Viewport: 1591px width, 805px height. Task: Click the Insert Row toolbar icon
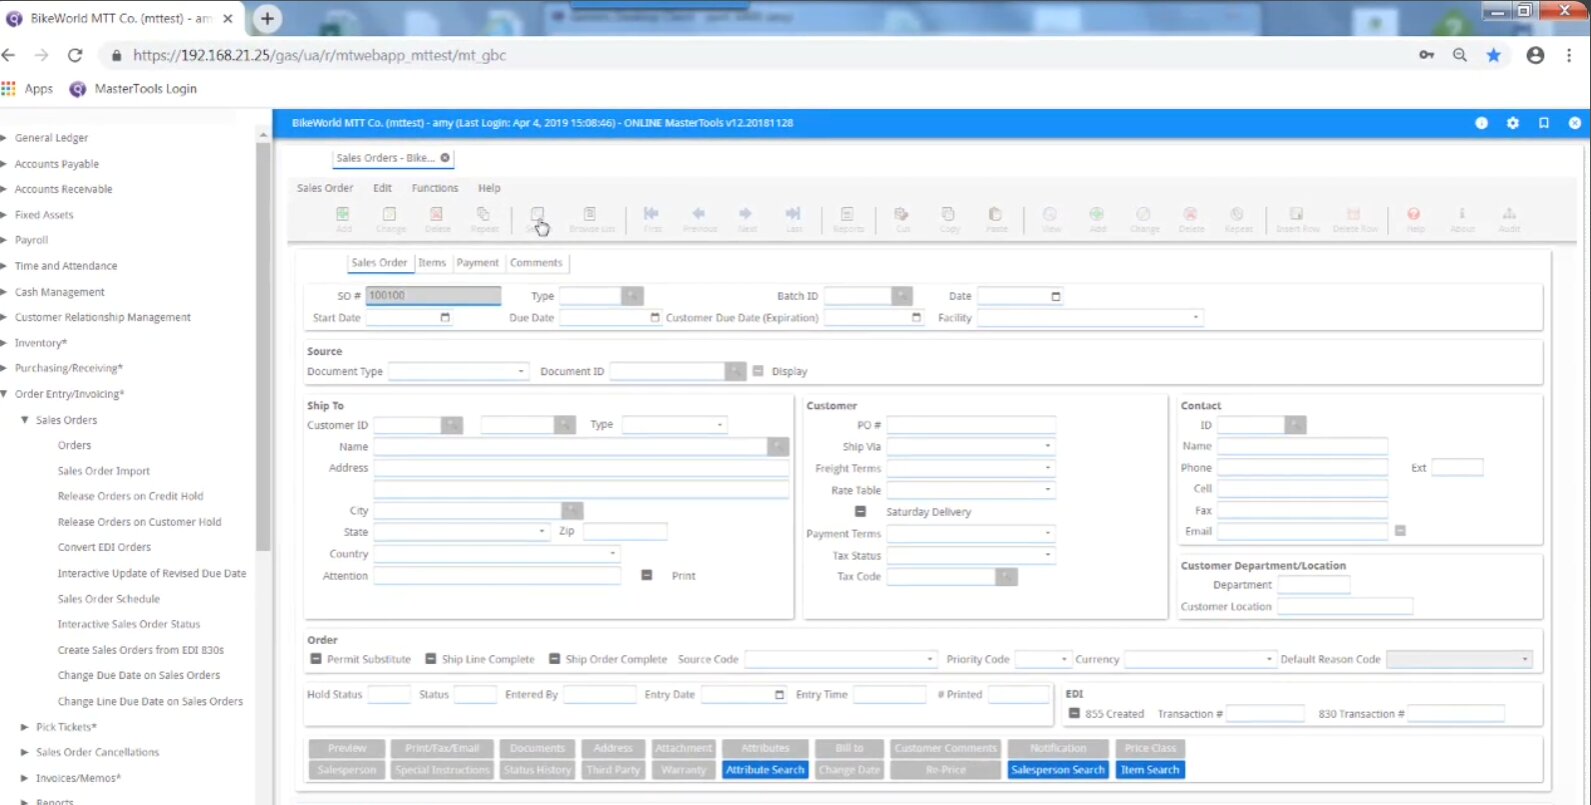tap(1297, 219)
